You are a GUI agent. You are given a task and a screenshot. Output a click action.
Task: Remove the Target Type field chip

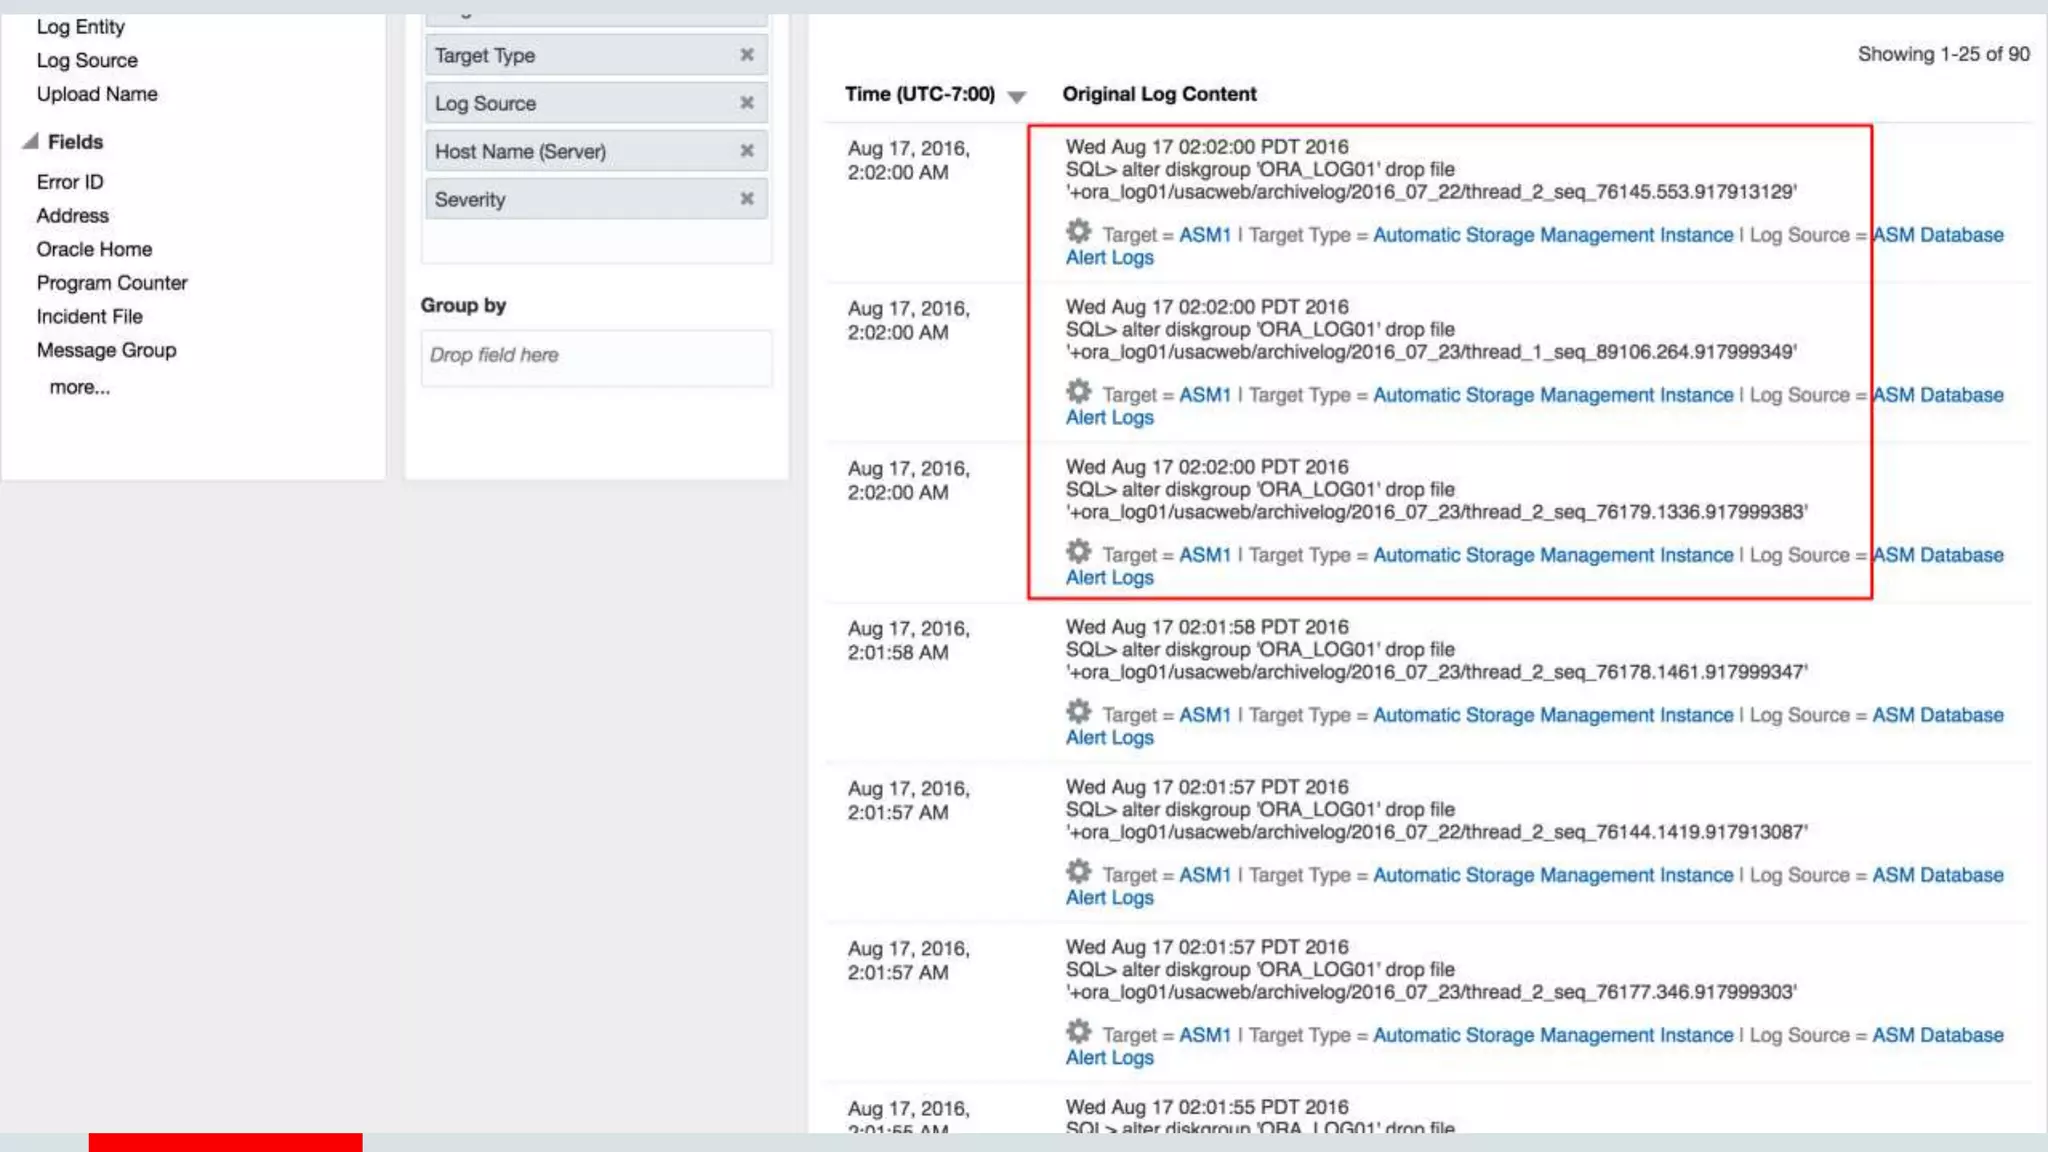(746, 55)
